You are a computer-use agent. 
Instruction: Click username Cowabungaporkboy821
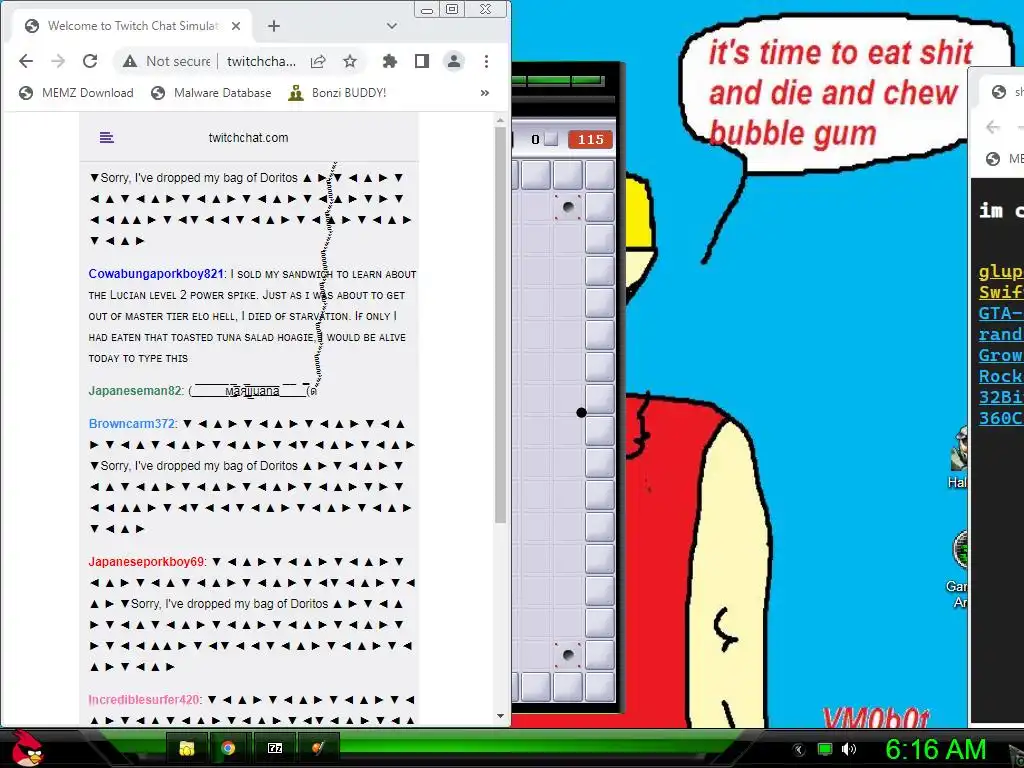(156, 274)
